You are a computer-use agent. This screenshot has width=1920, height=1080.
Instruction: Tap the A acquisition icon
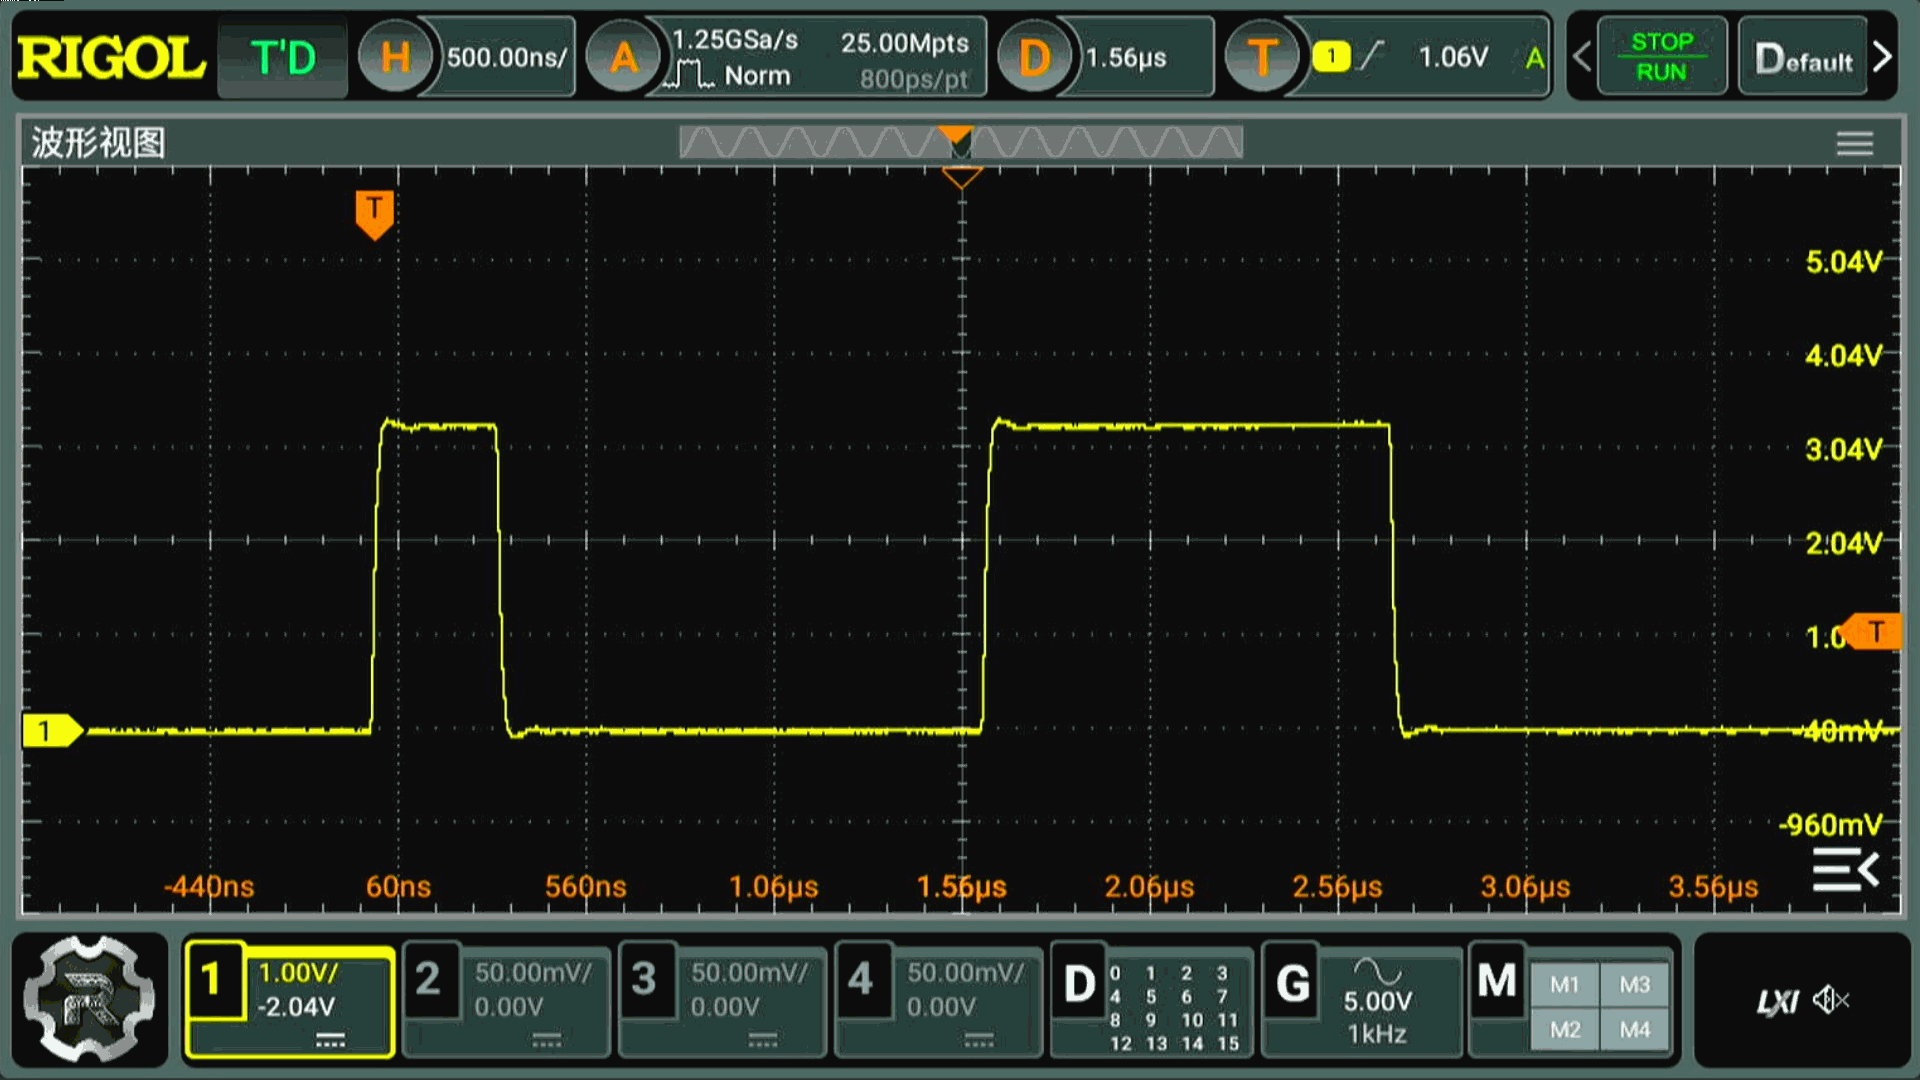pos(623,57)
